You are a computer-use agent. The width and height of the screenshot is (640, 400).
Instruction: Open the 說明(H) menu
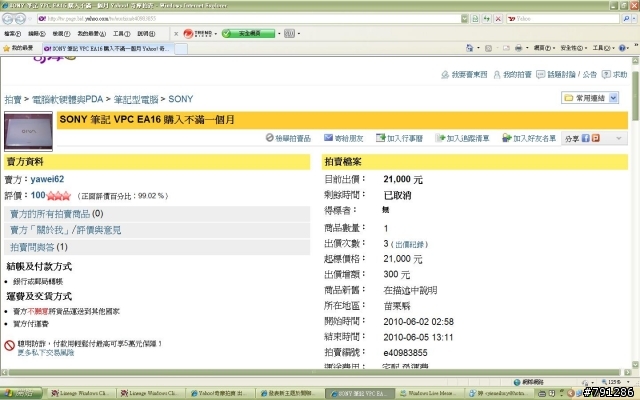(146, 34)
